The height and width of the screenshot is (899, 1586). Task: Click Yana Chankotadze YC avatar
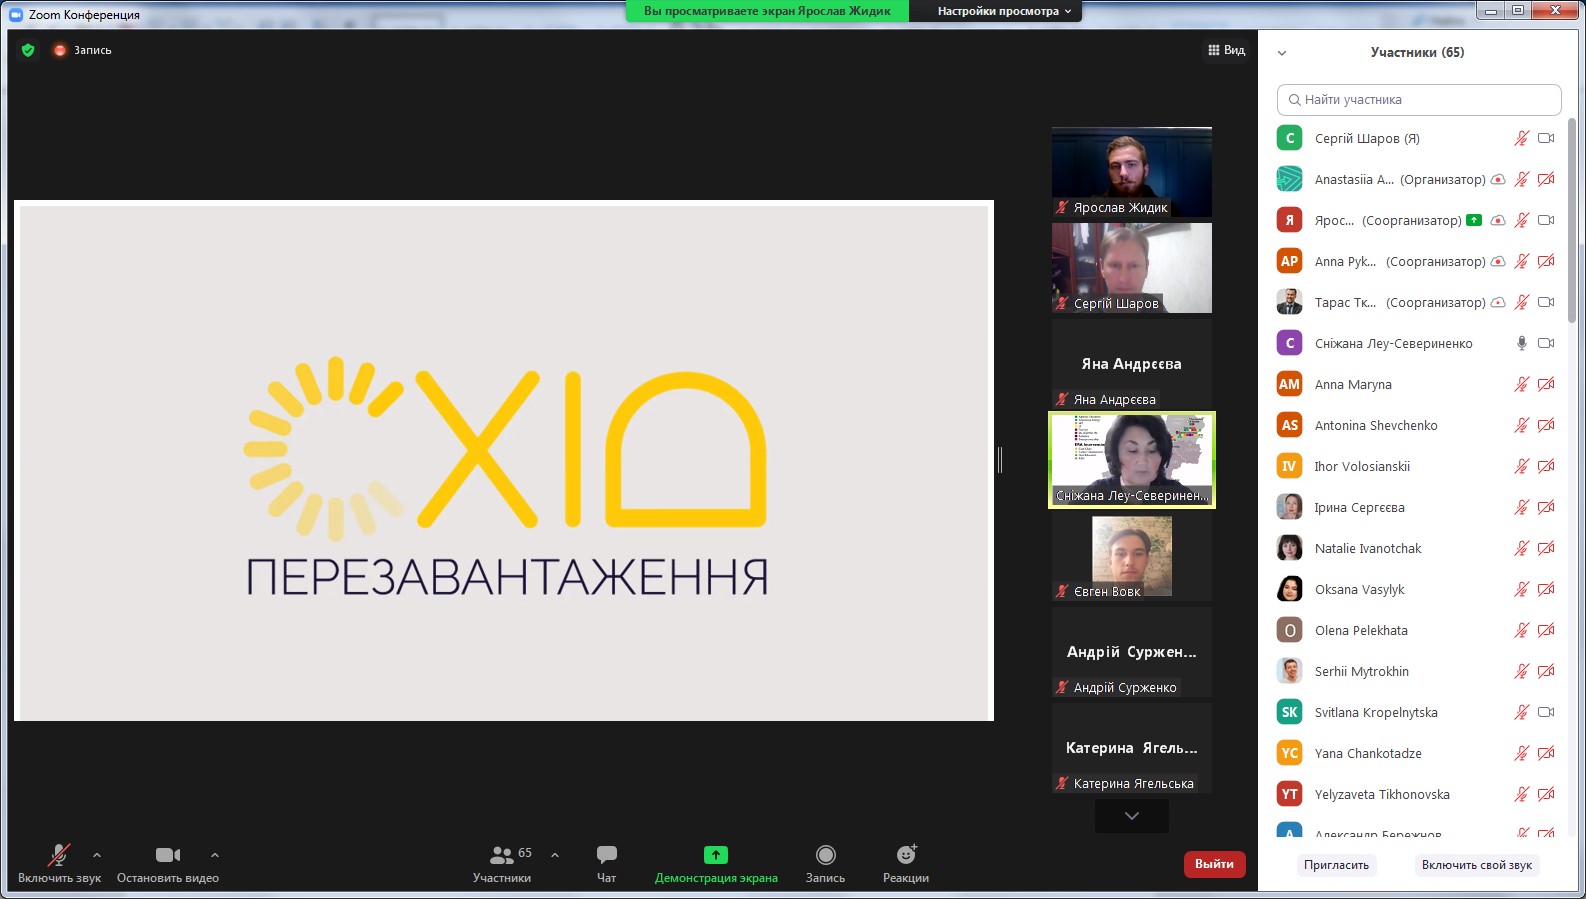coord(1290,753)
